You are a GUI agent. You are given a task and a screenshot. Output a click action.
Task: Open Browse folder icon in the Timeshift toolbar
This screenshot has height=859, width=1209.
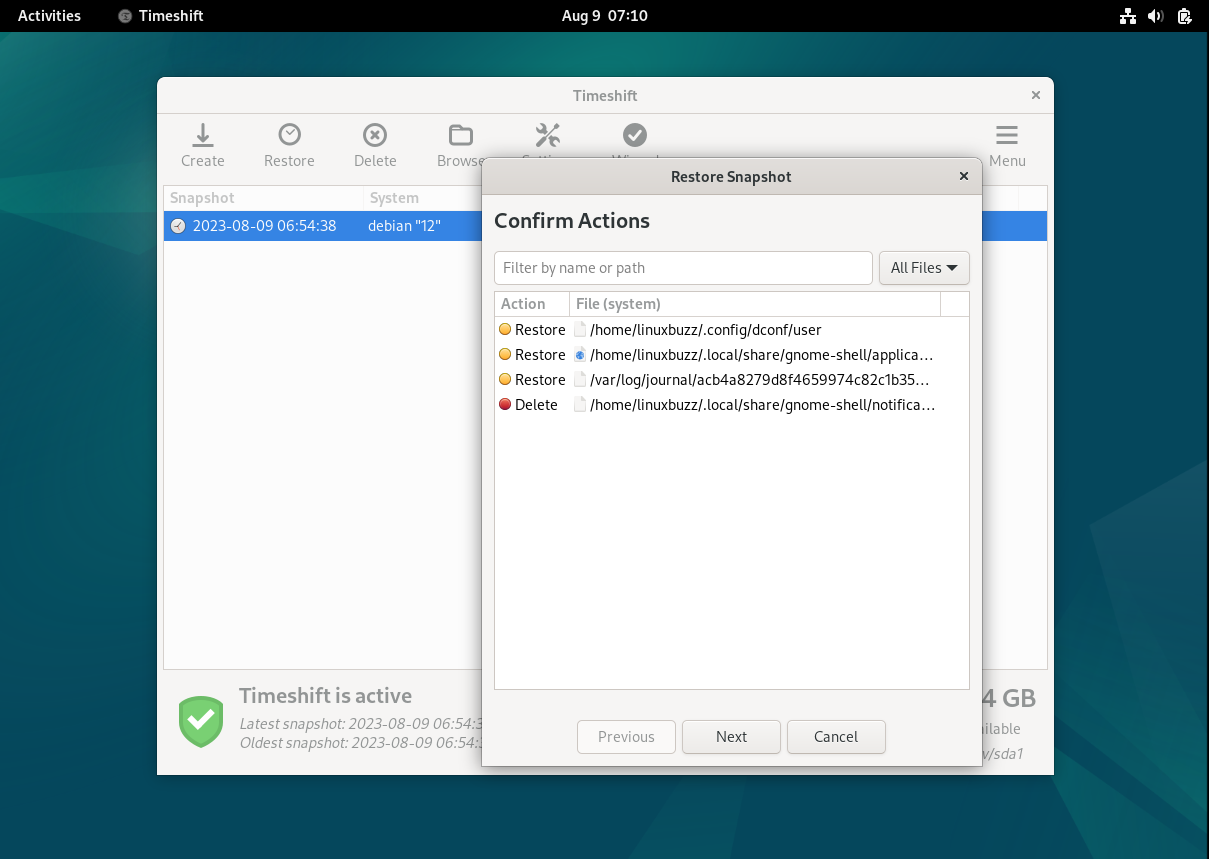click(461, 135)
